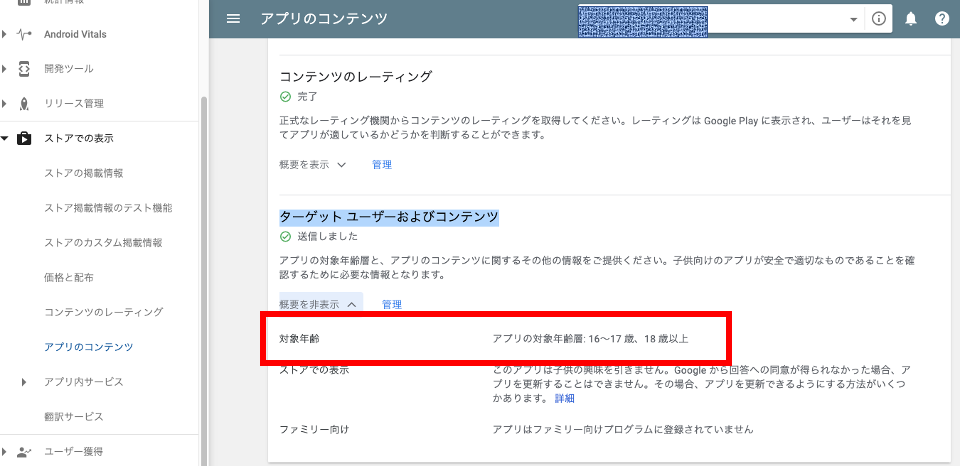Select アプリのコンテンツ in sidebar

click(89, 347)
